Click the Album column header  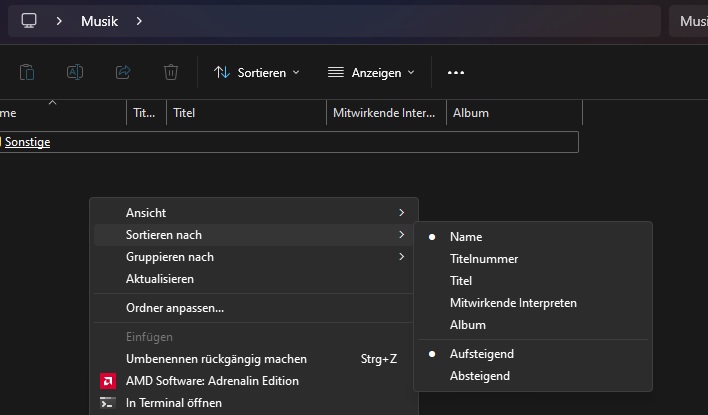coord(471,113)
